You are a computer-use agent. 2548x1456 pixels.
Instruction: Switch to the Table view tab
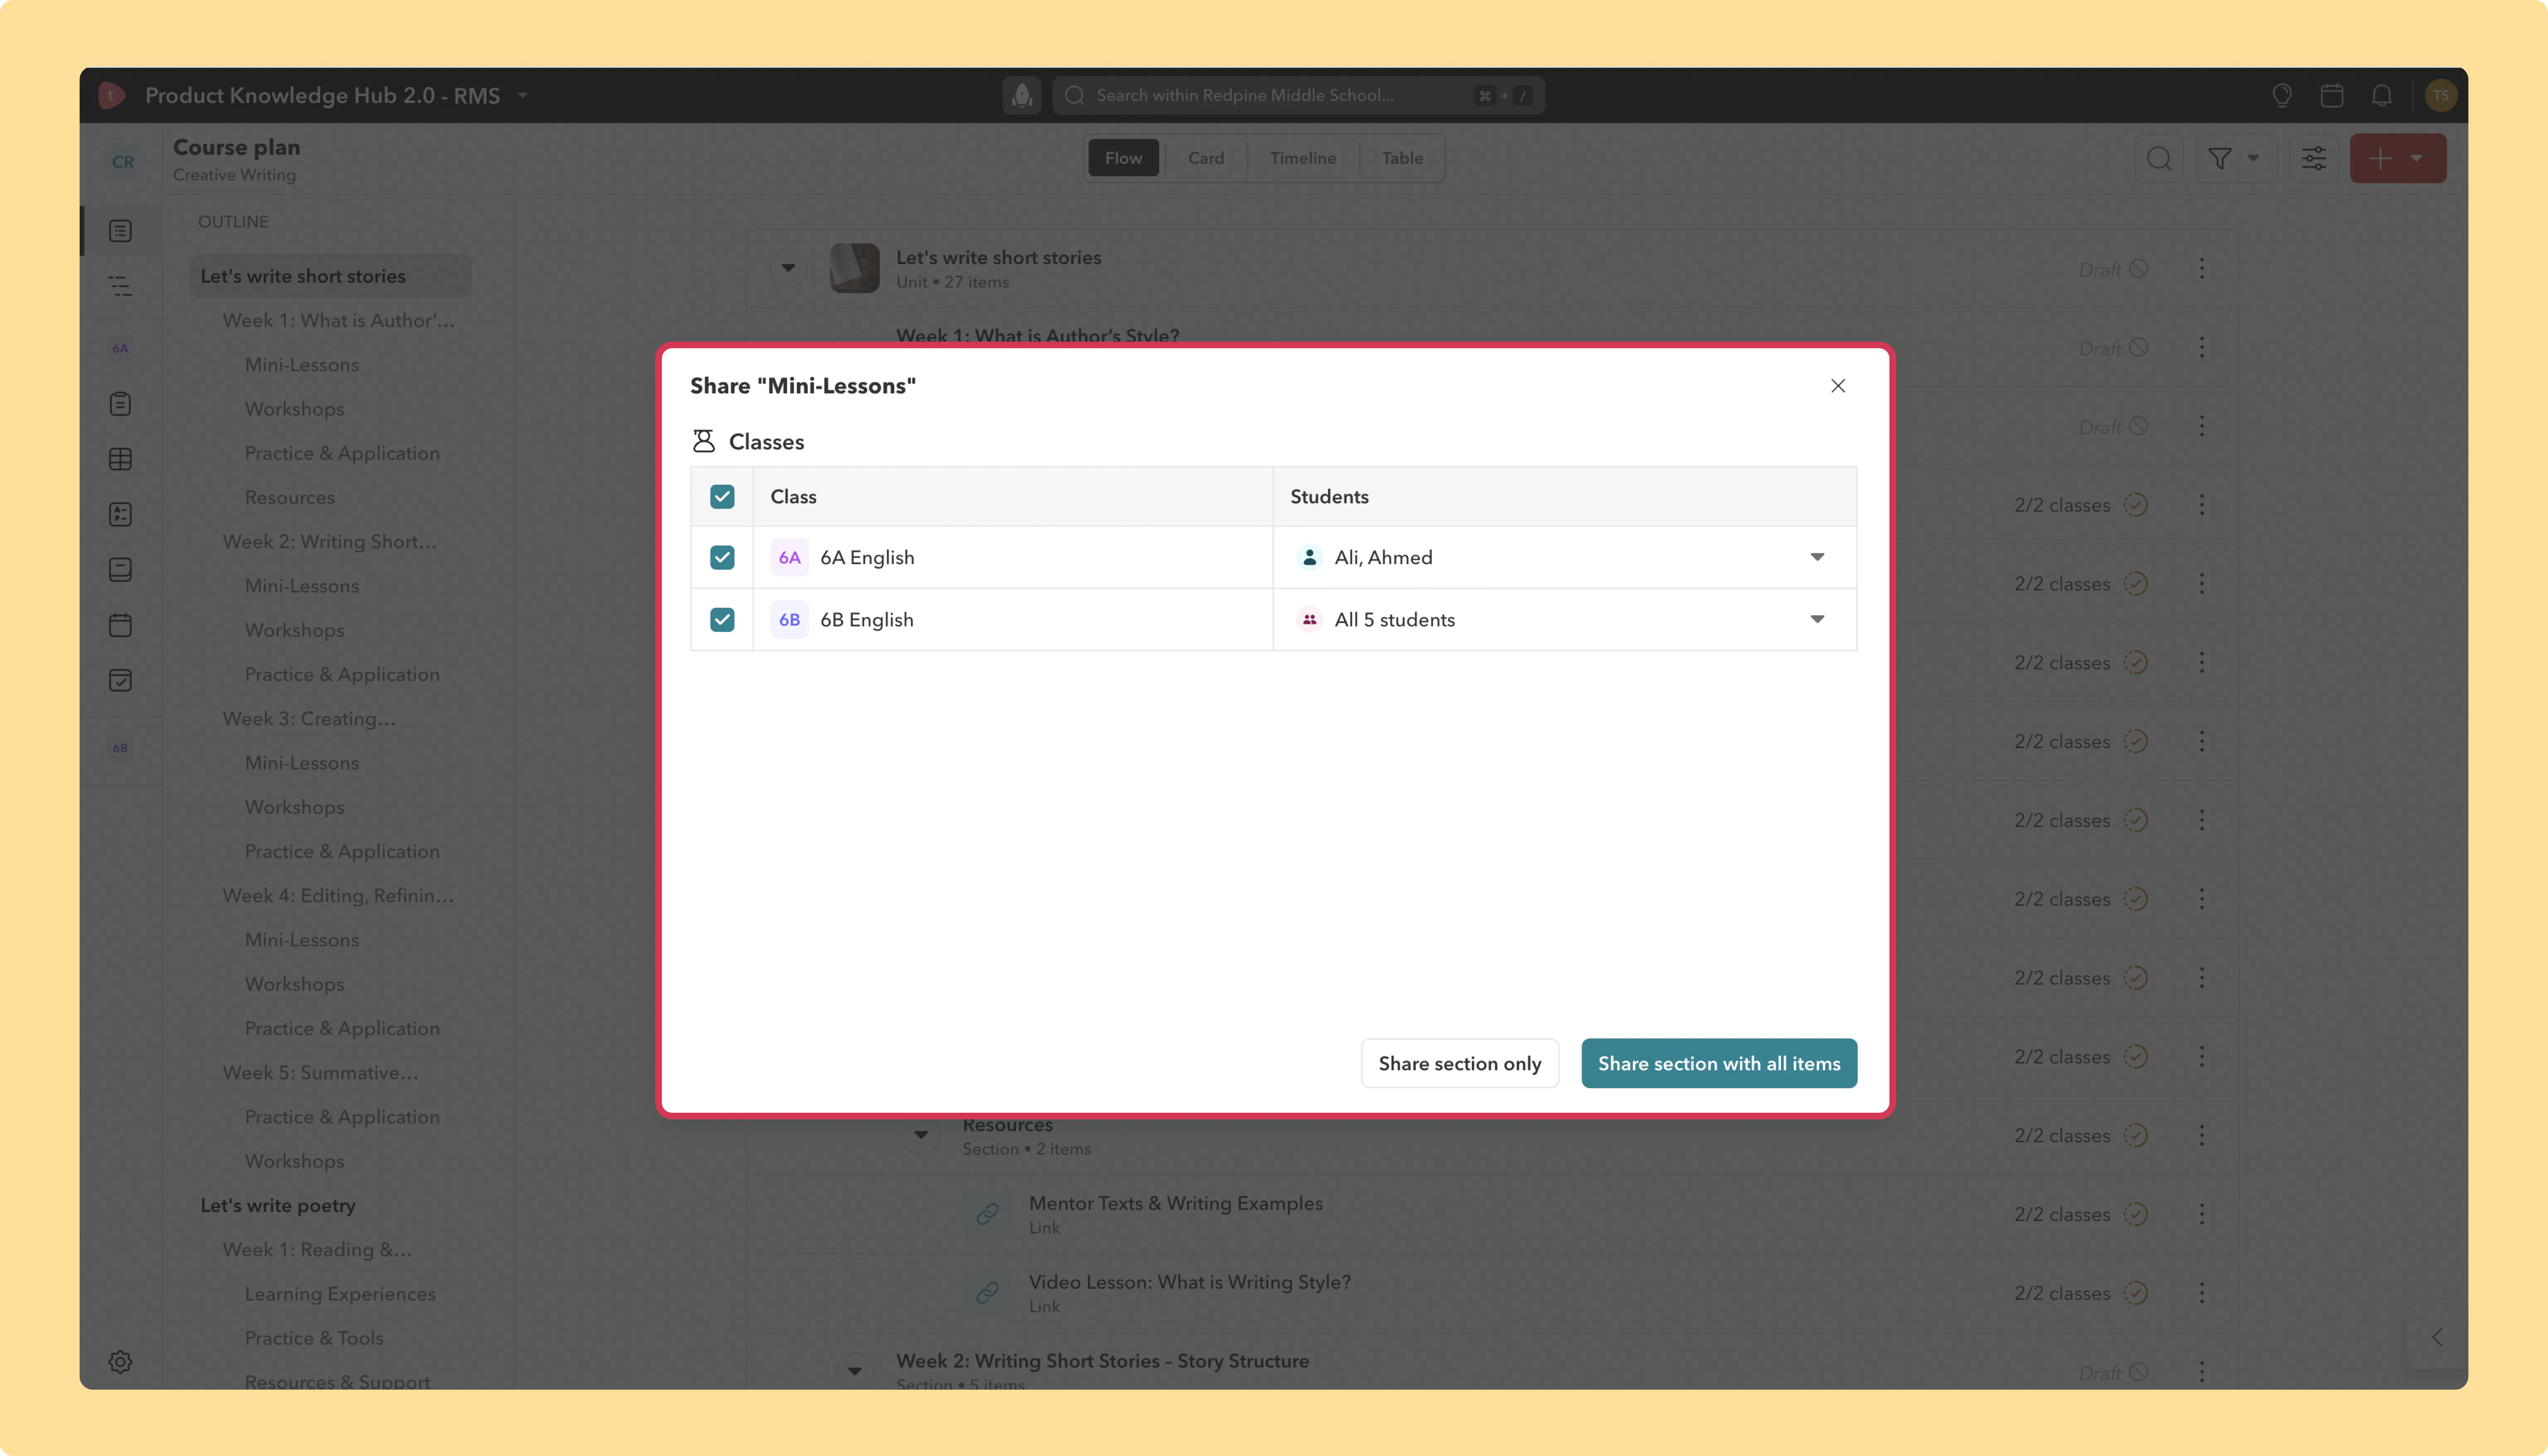coord(1402,158)
